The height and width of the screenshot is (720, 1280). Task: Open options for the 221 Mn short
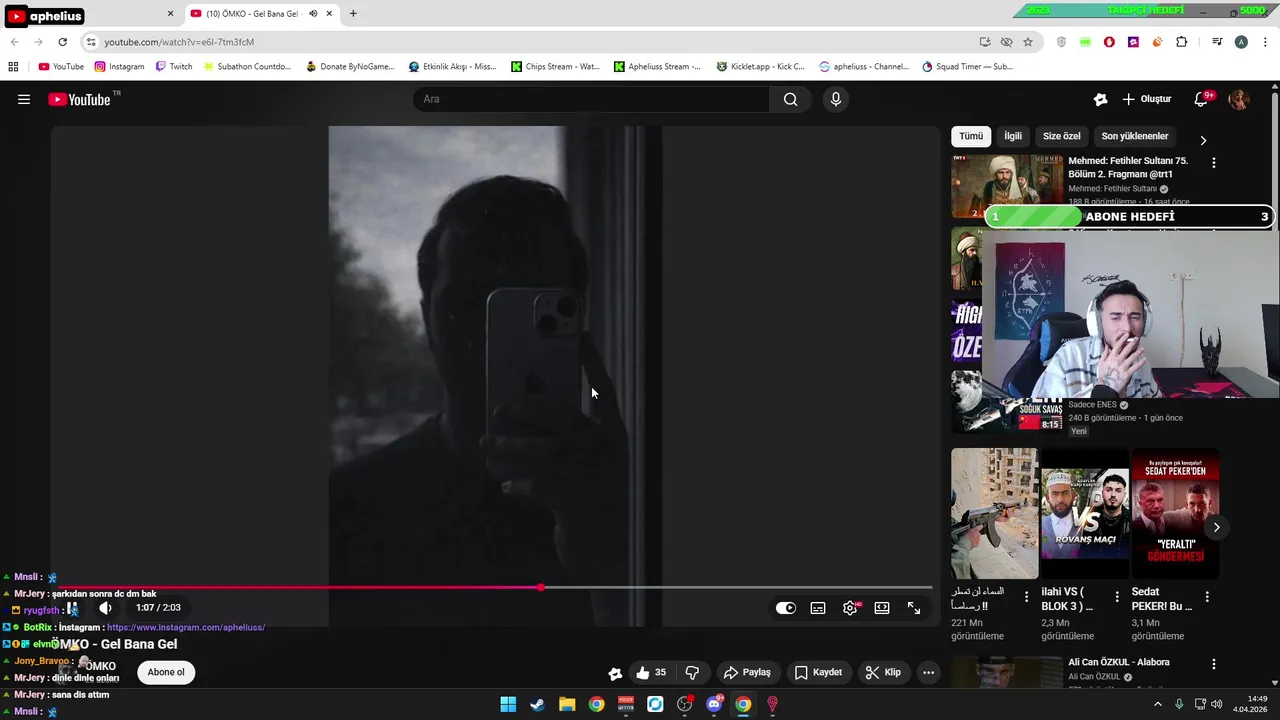[1026, 596]
